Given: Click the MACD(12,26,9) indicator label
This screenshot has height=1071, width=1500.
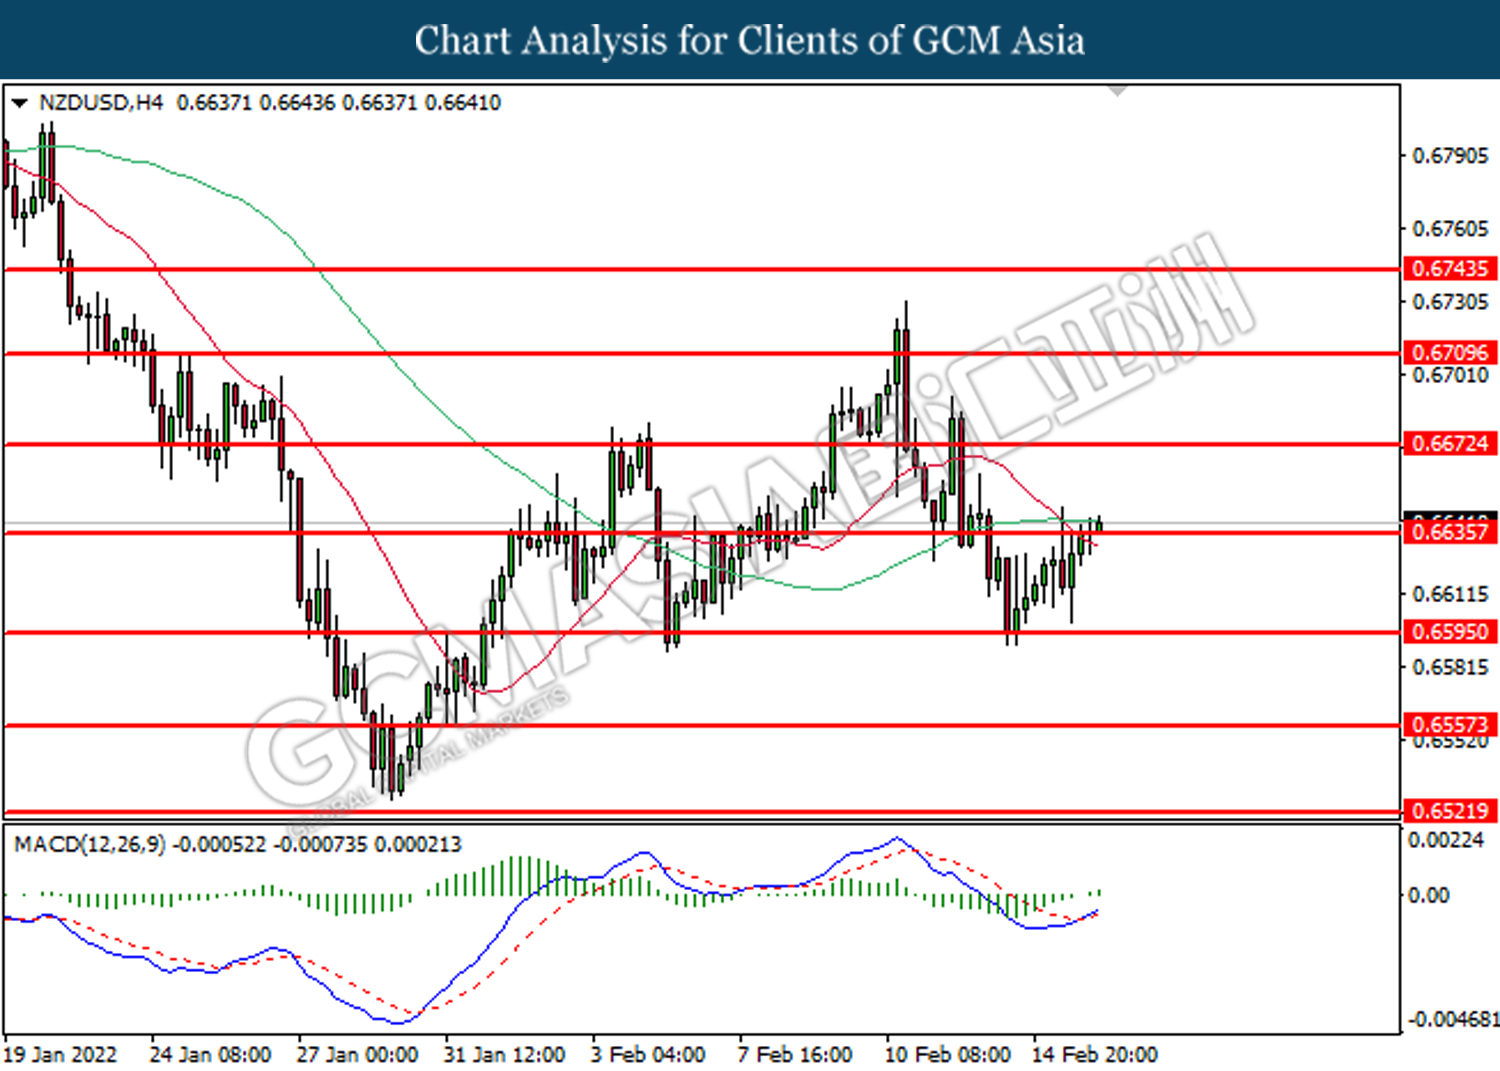Looking at the screenshot, I should point(90,845).
